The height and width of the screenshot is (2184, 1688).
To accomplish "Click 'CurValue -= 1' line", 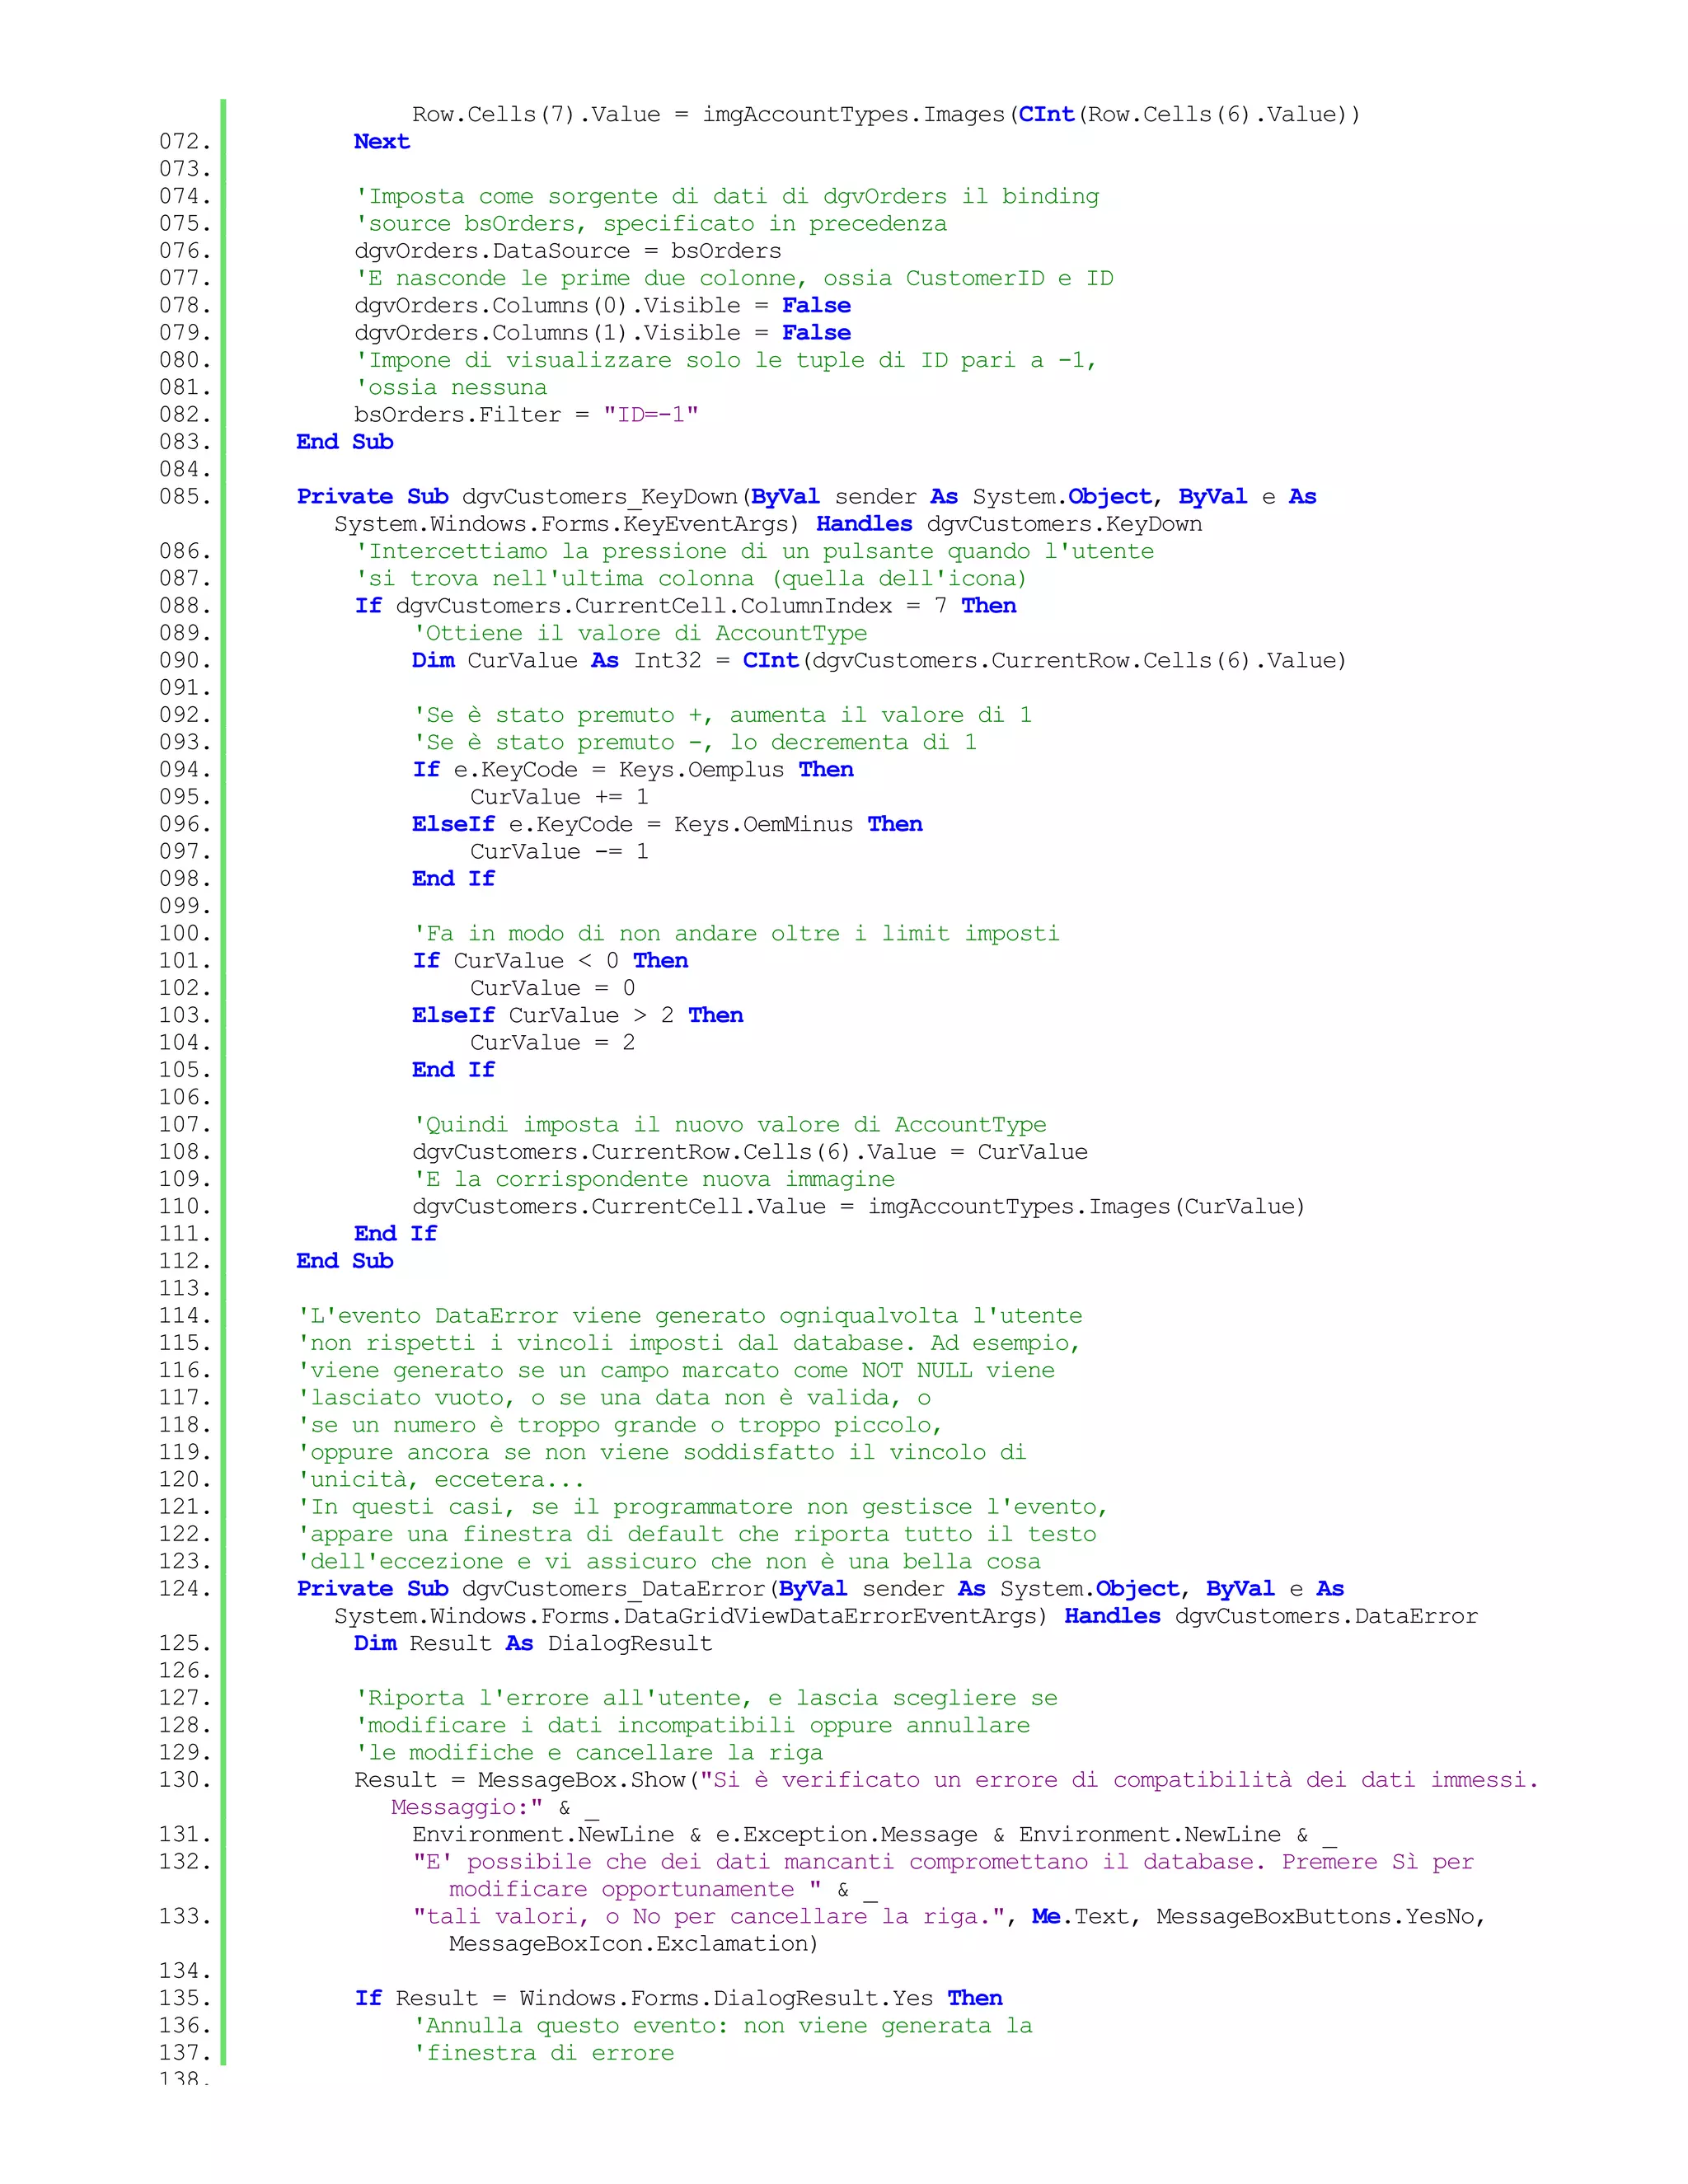I will tap(560, 852).
